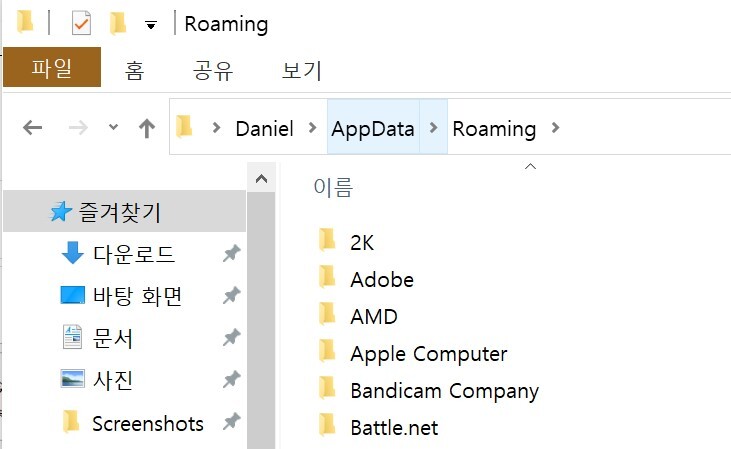Screen dimensions: 731x449
Task: Go forward with the right arrow button
Action: [x=78, y=127]
